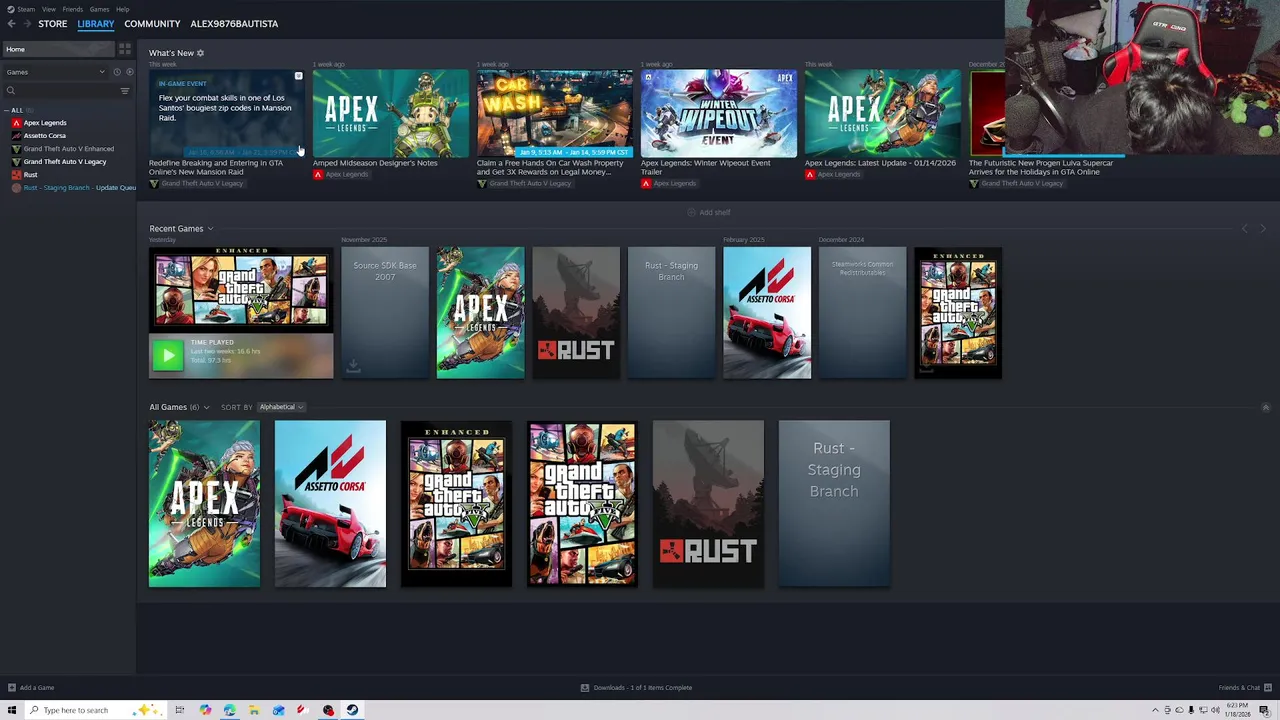This screenshot has width=1280, height=720.
Task: Open Task View on the taskbar
Action: coord(180,710)
